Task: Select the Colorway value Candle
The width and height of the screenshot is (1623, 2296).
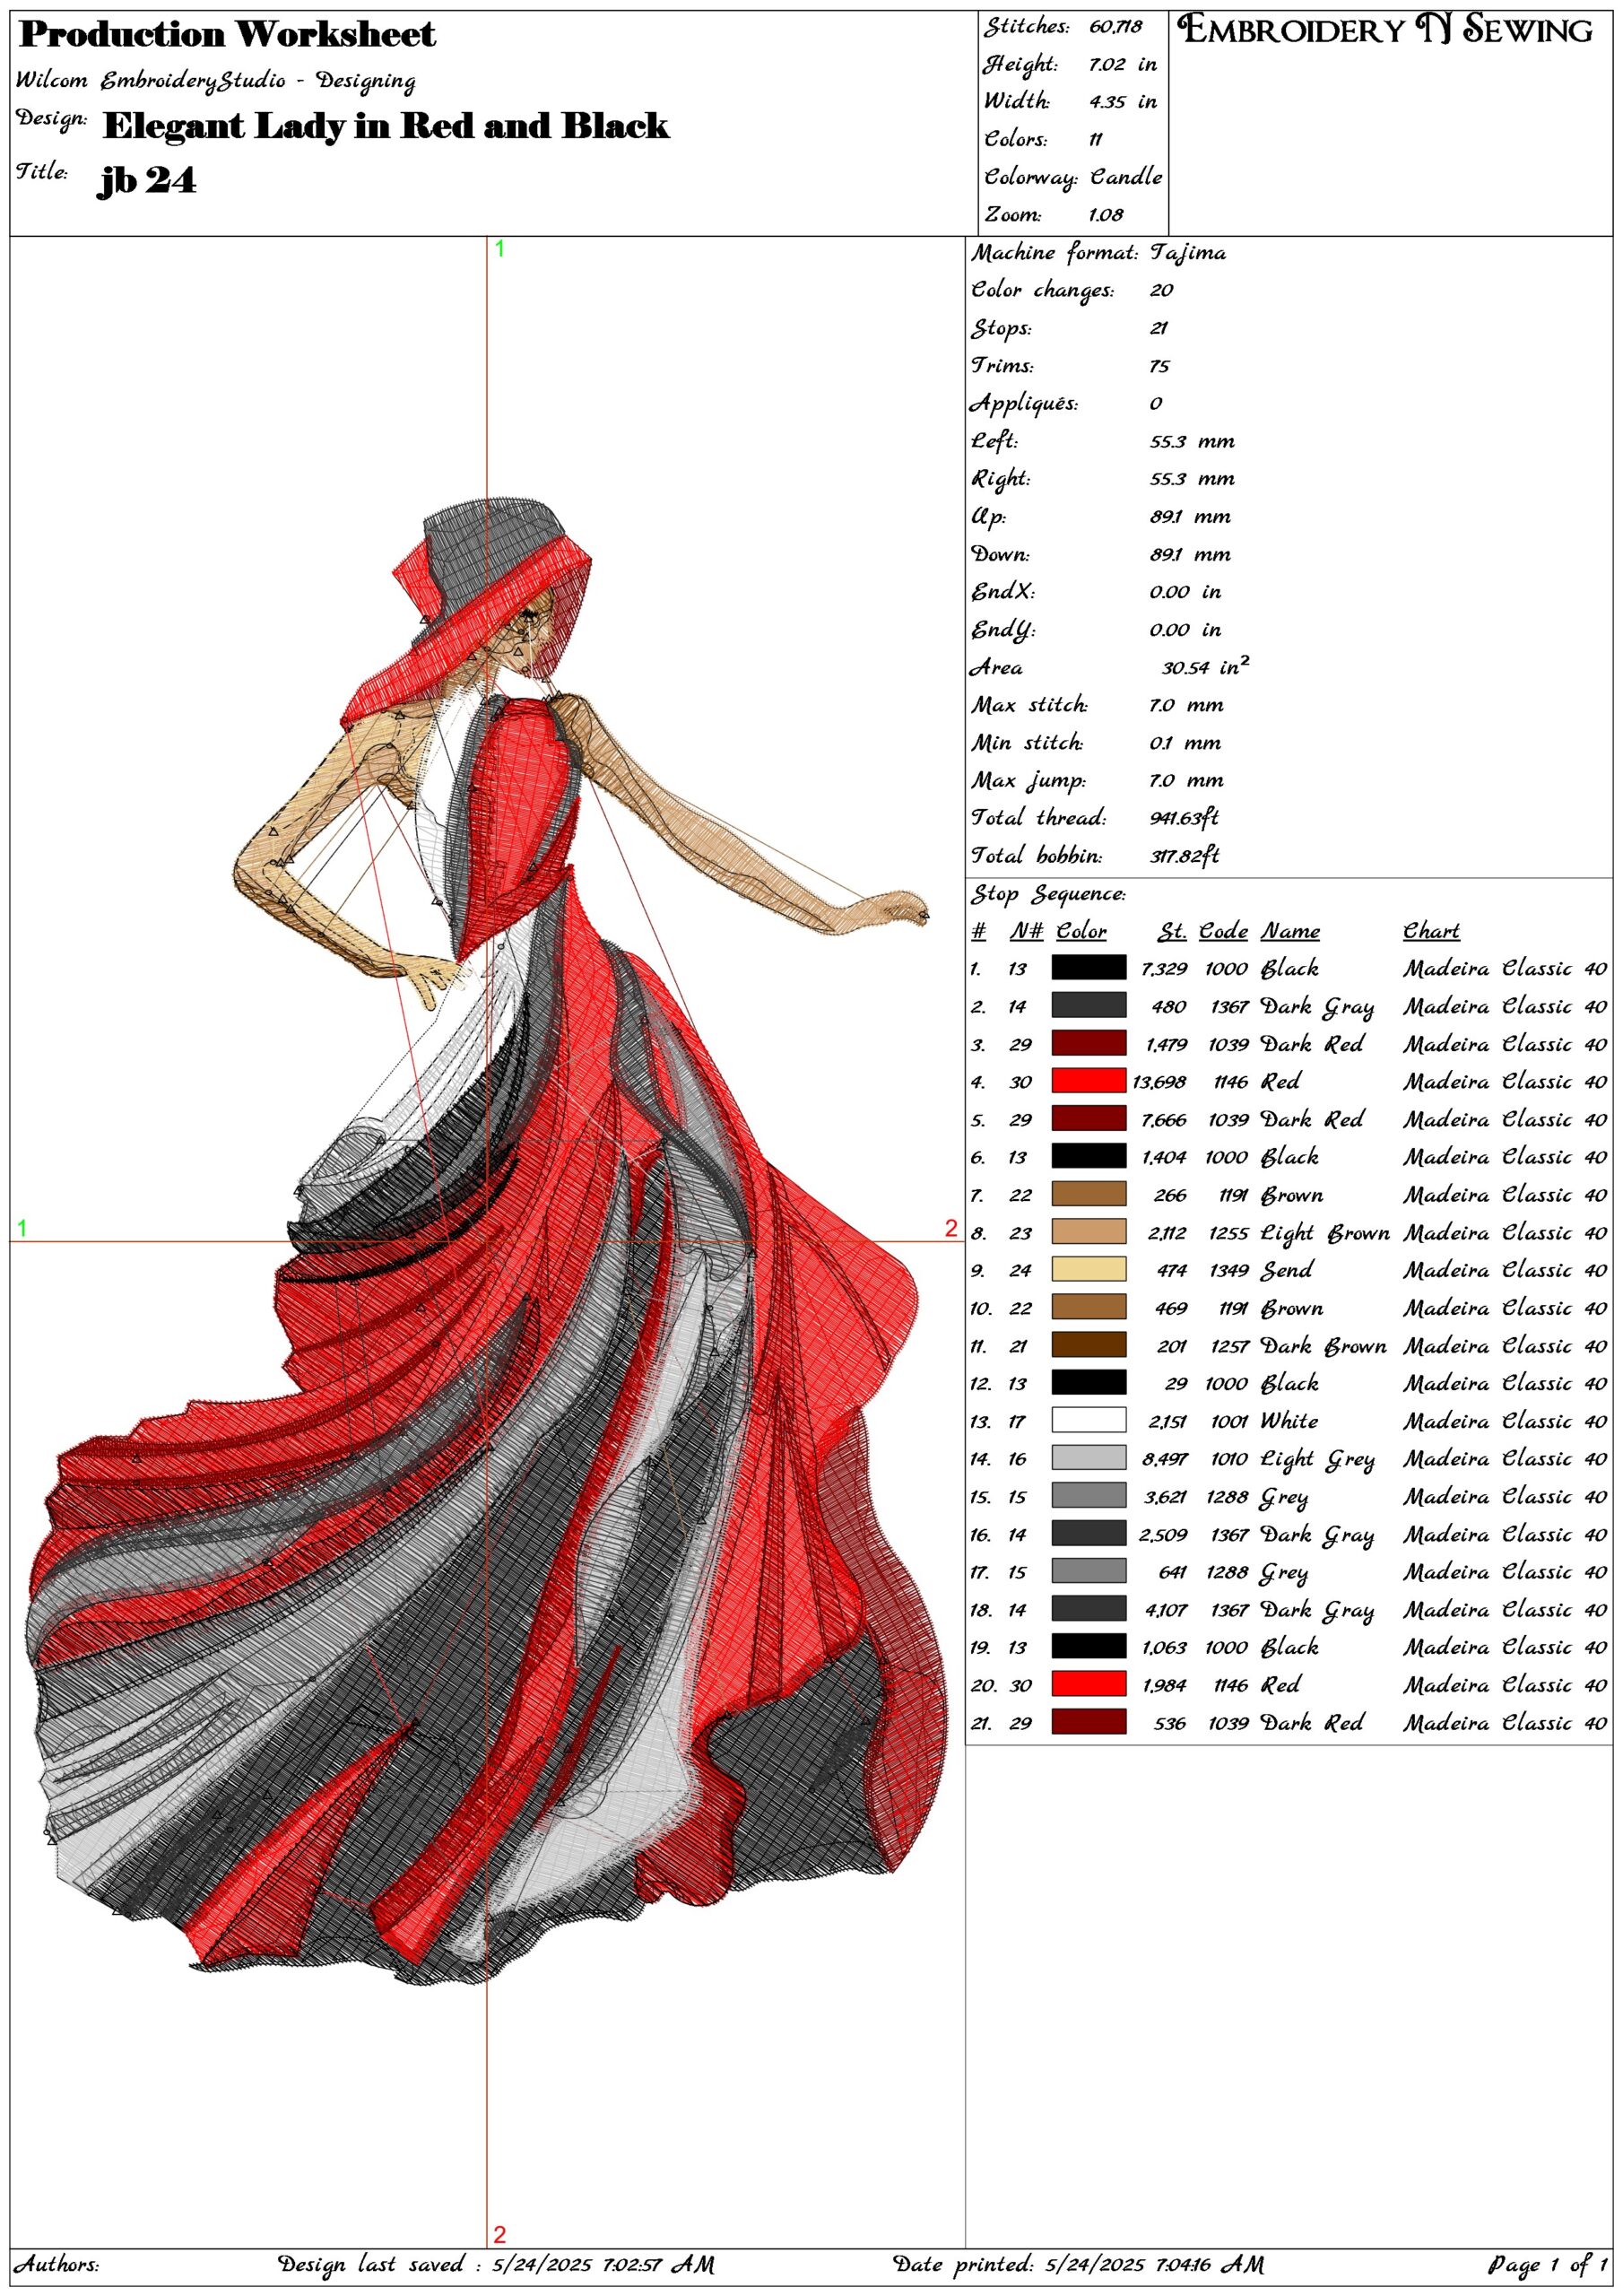Action: (1126, 177)
